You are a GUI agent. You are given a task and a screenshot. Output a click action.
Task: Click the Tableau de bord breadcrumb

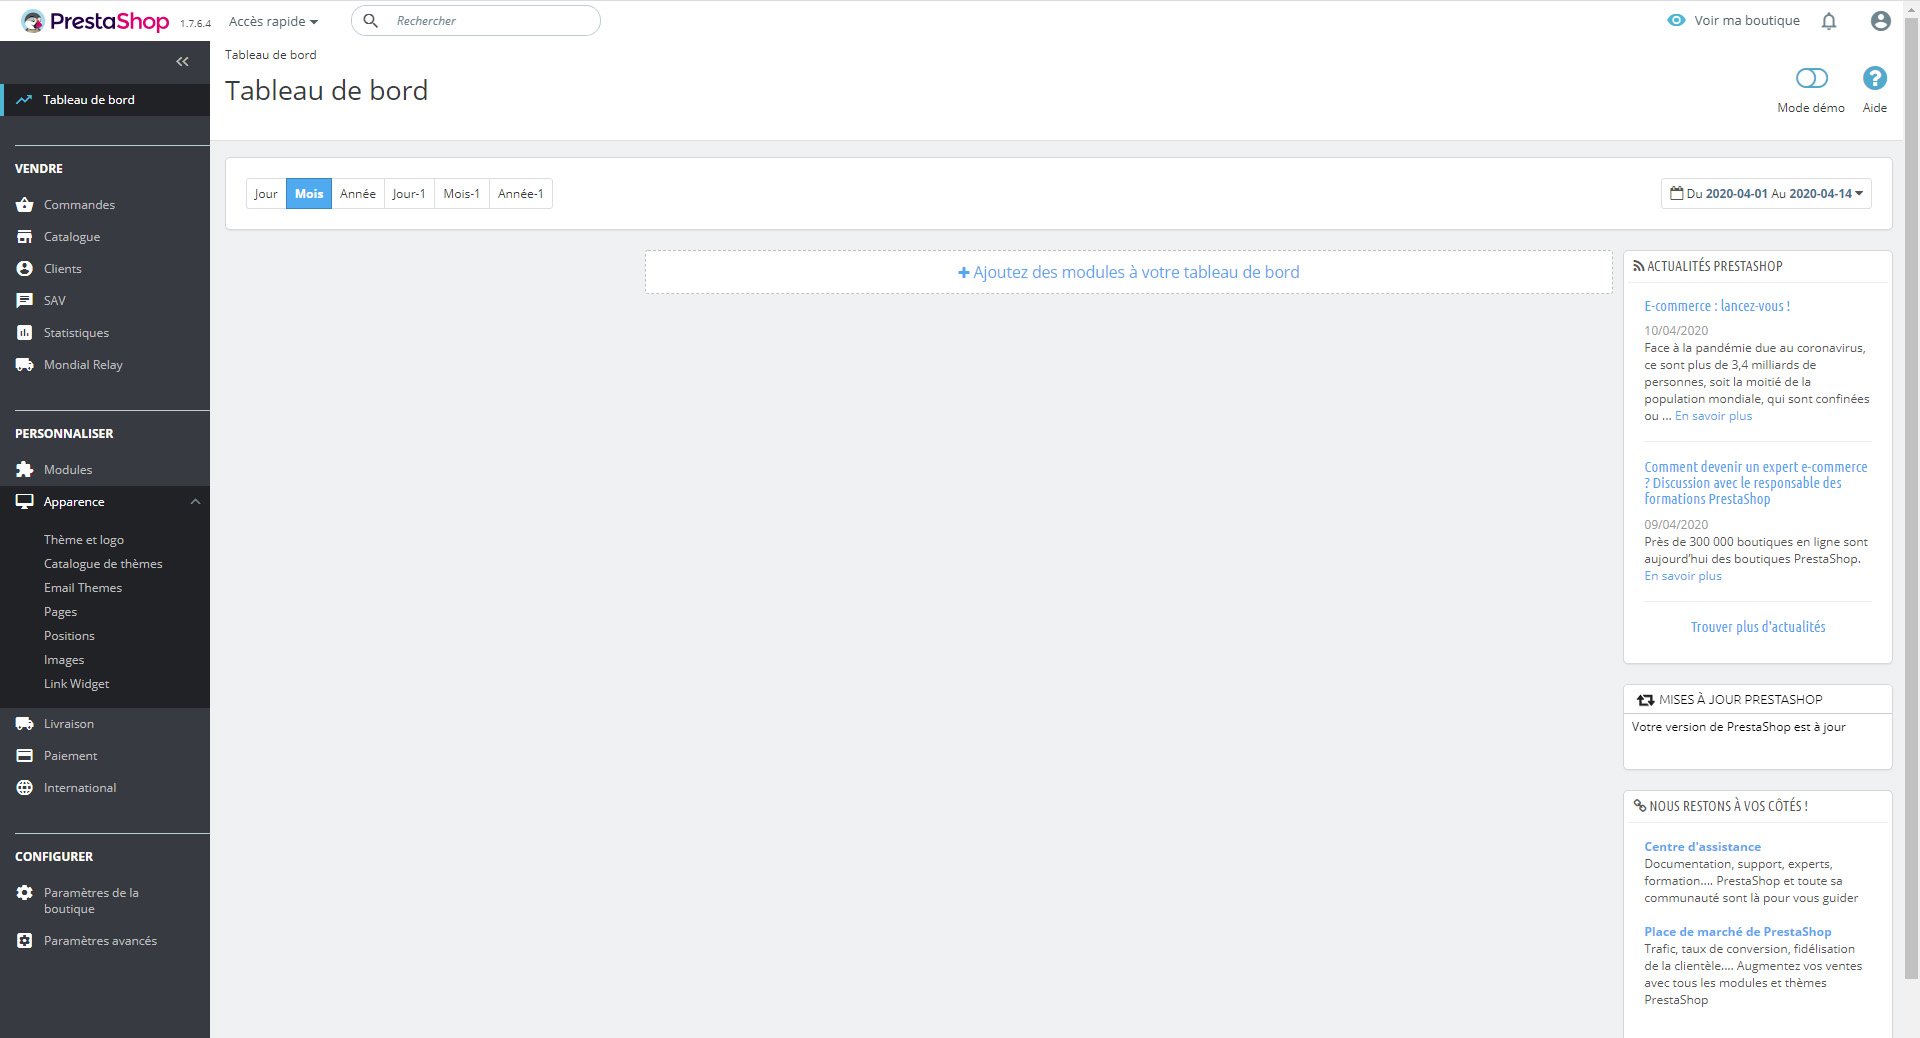point(270,55)
